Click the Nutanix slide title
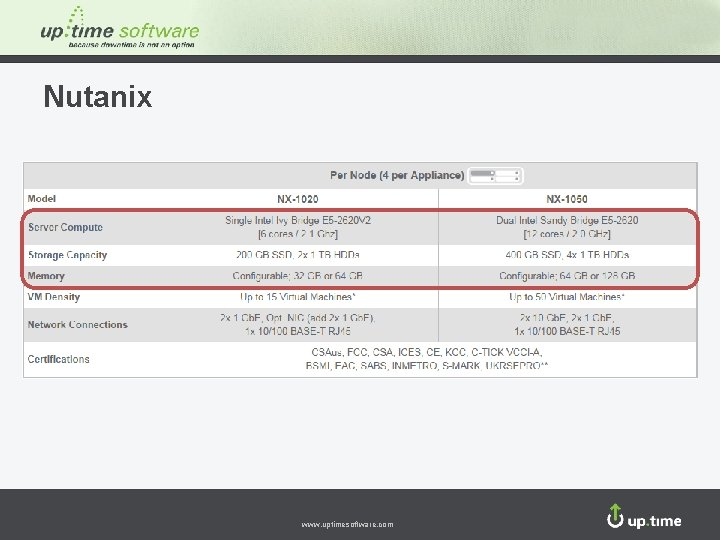The image size is (720, 540). pyautogui.click(x=98, y=96)
